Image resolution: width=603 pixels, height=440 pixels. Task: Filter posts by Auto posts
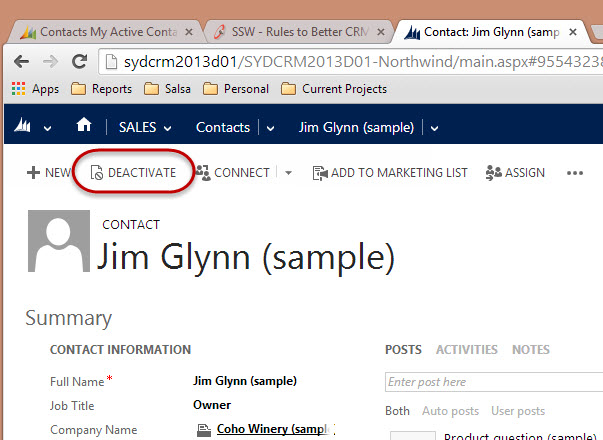(449, 411)
